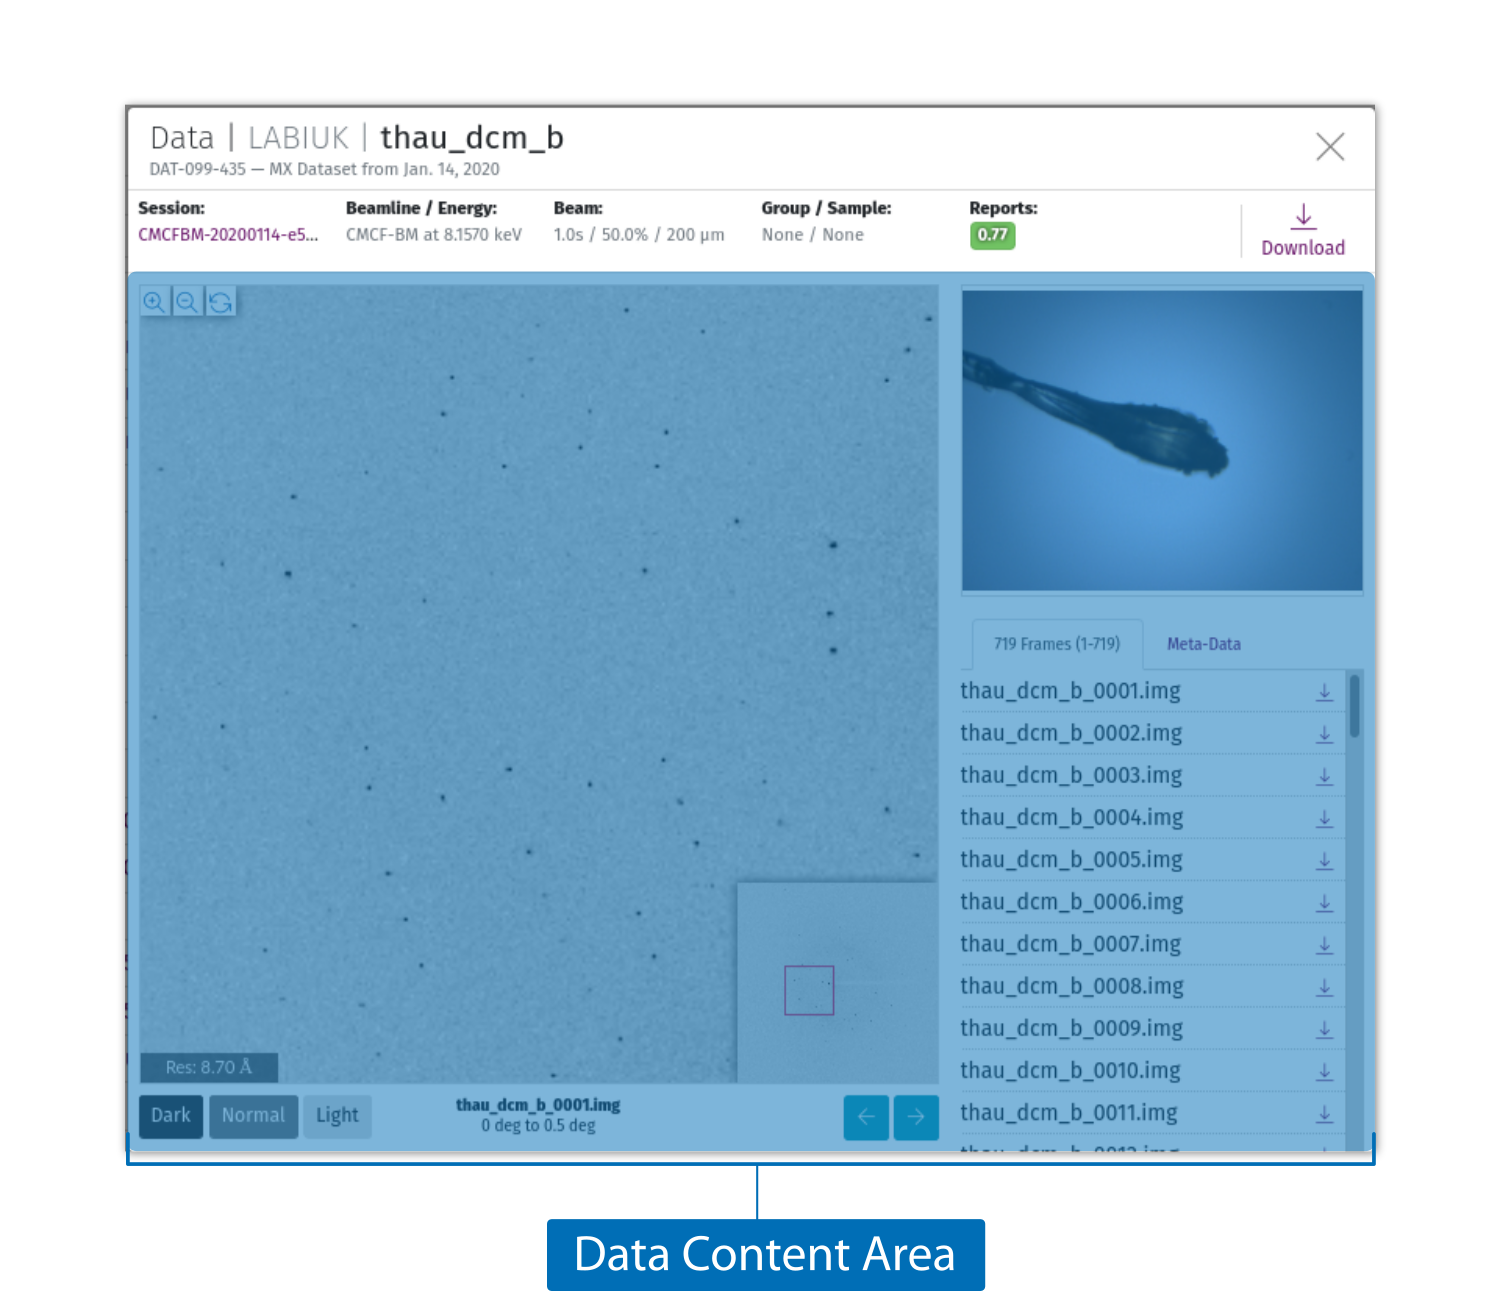Download thau_dcm_b_0005.img frame
1500x1291 pixels.
(1324, 860)
